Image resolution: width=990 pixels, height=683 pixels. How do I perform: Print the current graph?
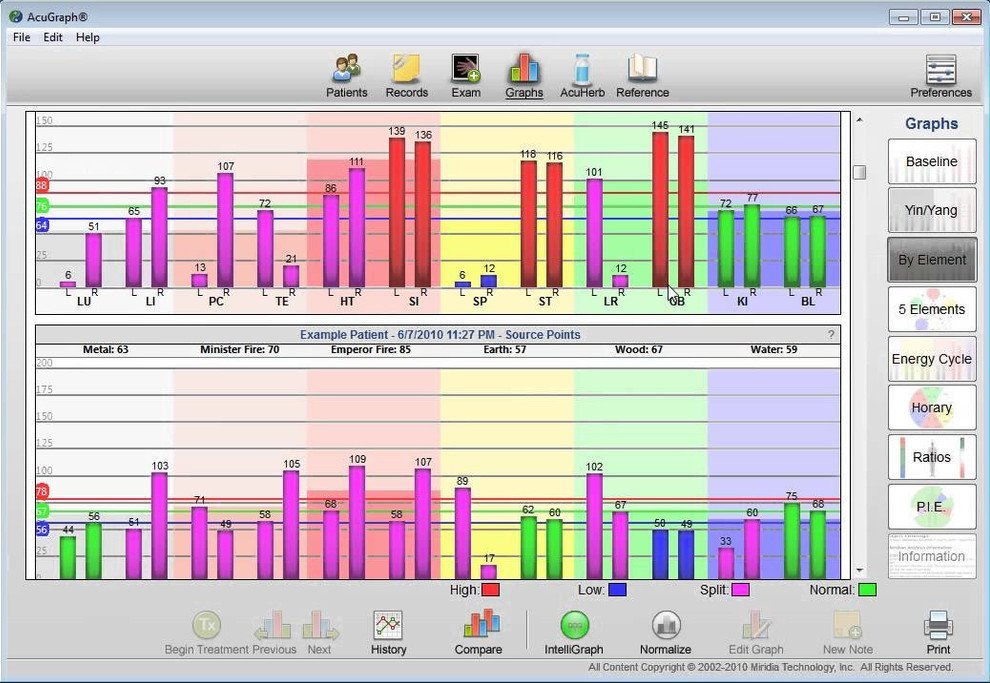tap(938, 633)
